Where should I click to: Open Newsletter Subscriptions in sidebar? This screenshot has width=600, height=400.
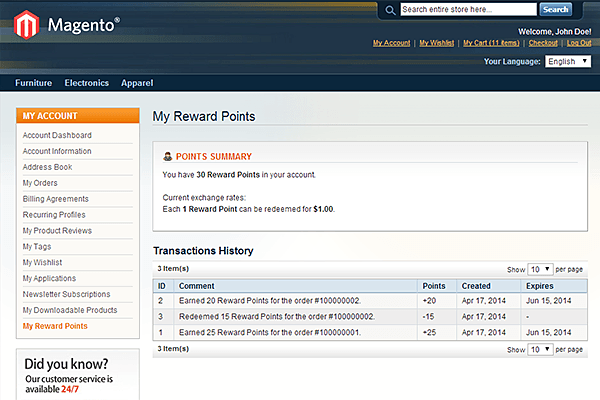coord(67,294)
